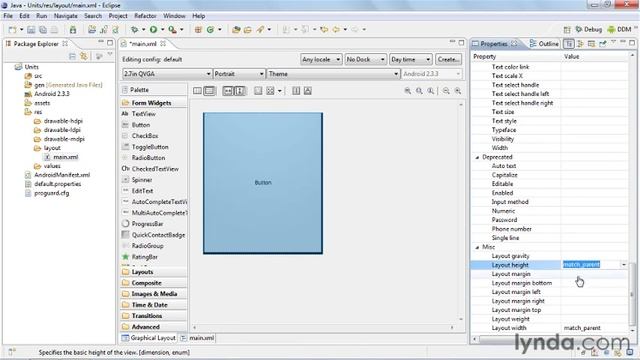Open the Layouts palette category

[153, 272]
